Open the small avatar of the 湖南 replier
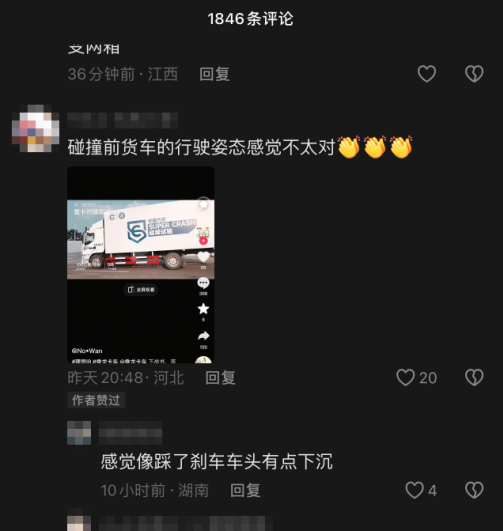The height and width of the screenshot is (531, 503). [x=79, y=433]
